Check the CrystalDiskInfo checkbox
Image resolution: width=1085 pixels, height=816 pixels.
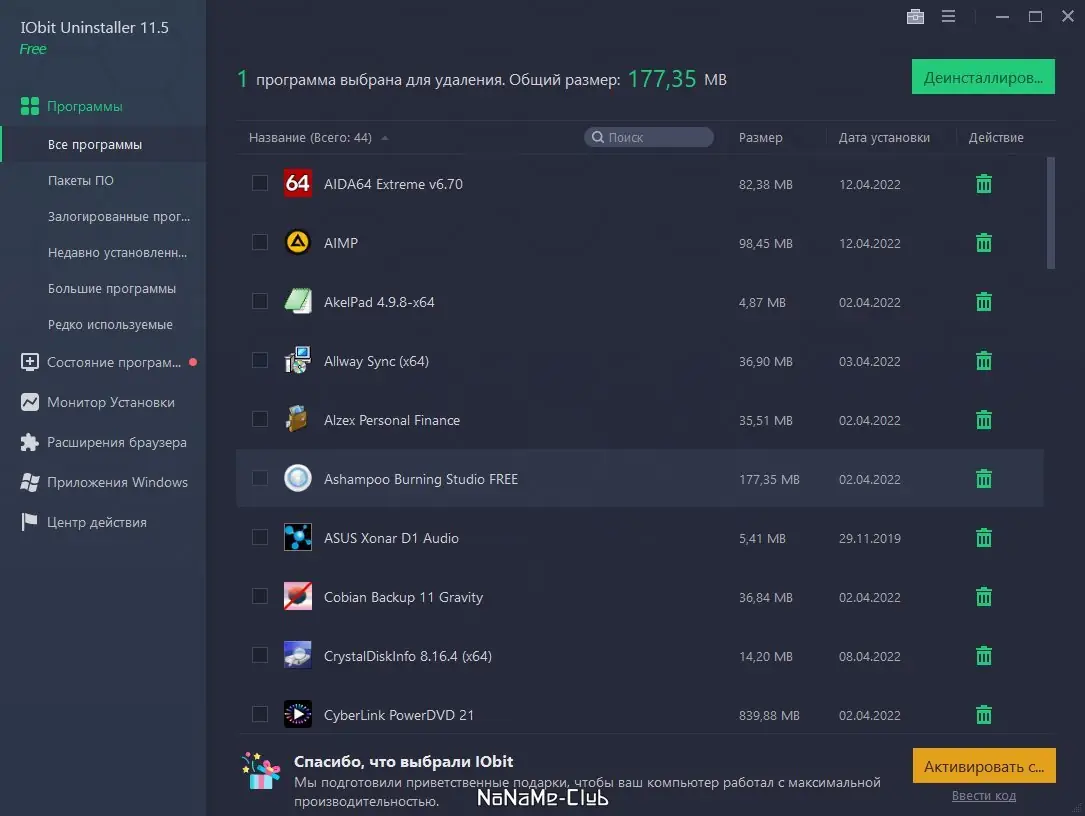pyautogui.click(x=259, y=655)
